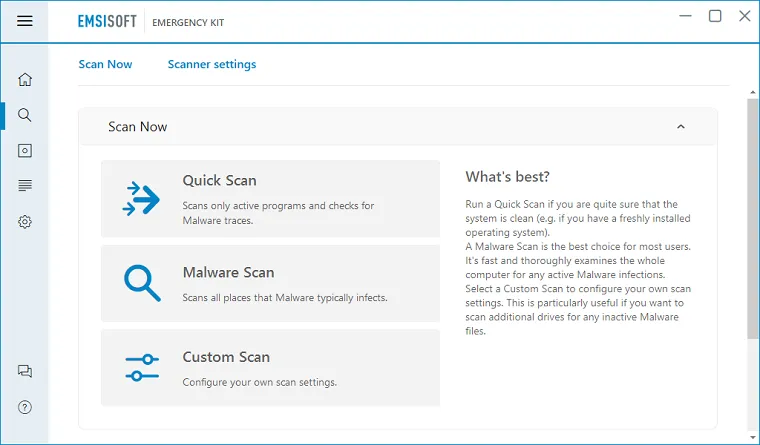Click the 'What's best?' heading
Viewport: 760px width, 445px height.
[x=507, y=176]
